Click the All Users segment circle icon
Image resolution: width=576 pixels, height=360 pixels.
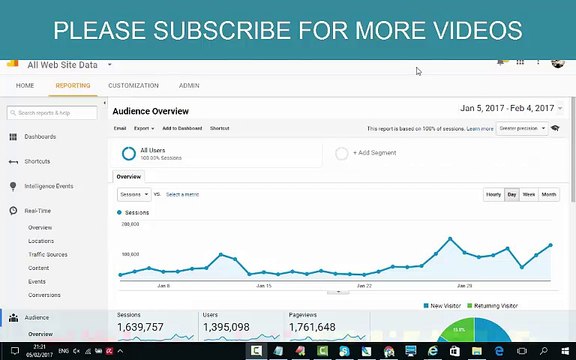129,154
